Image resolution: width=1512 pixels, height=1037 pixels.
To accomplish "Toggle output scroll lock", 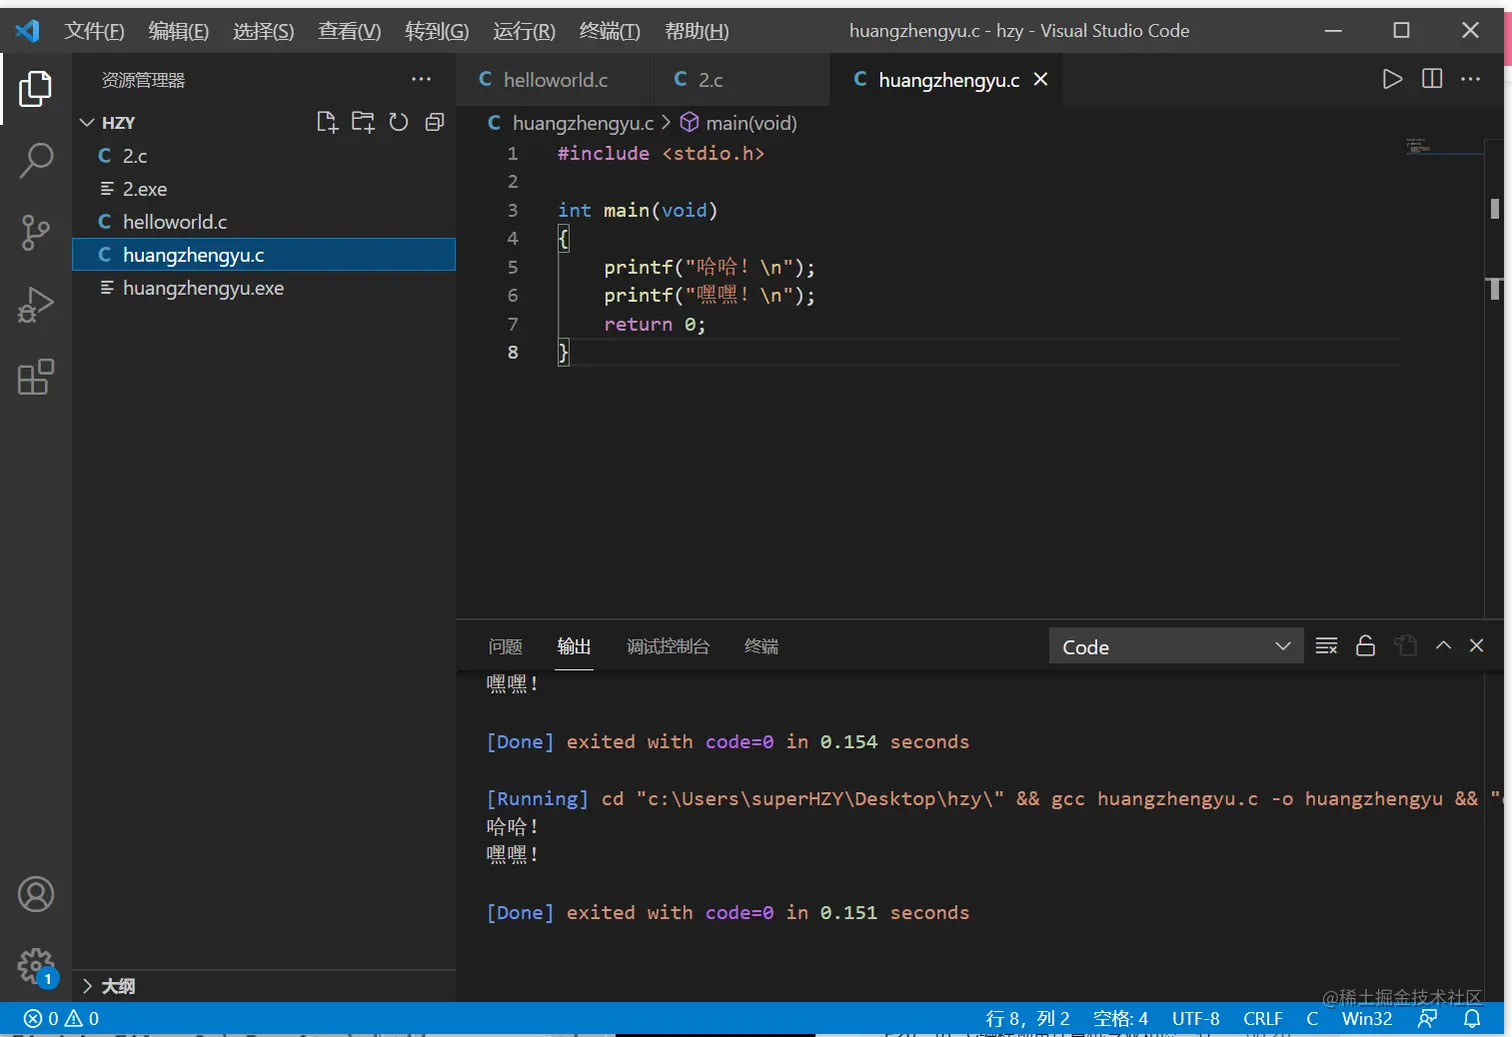I will [x=1365, y=646].
